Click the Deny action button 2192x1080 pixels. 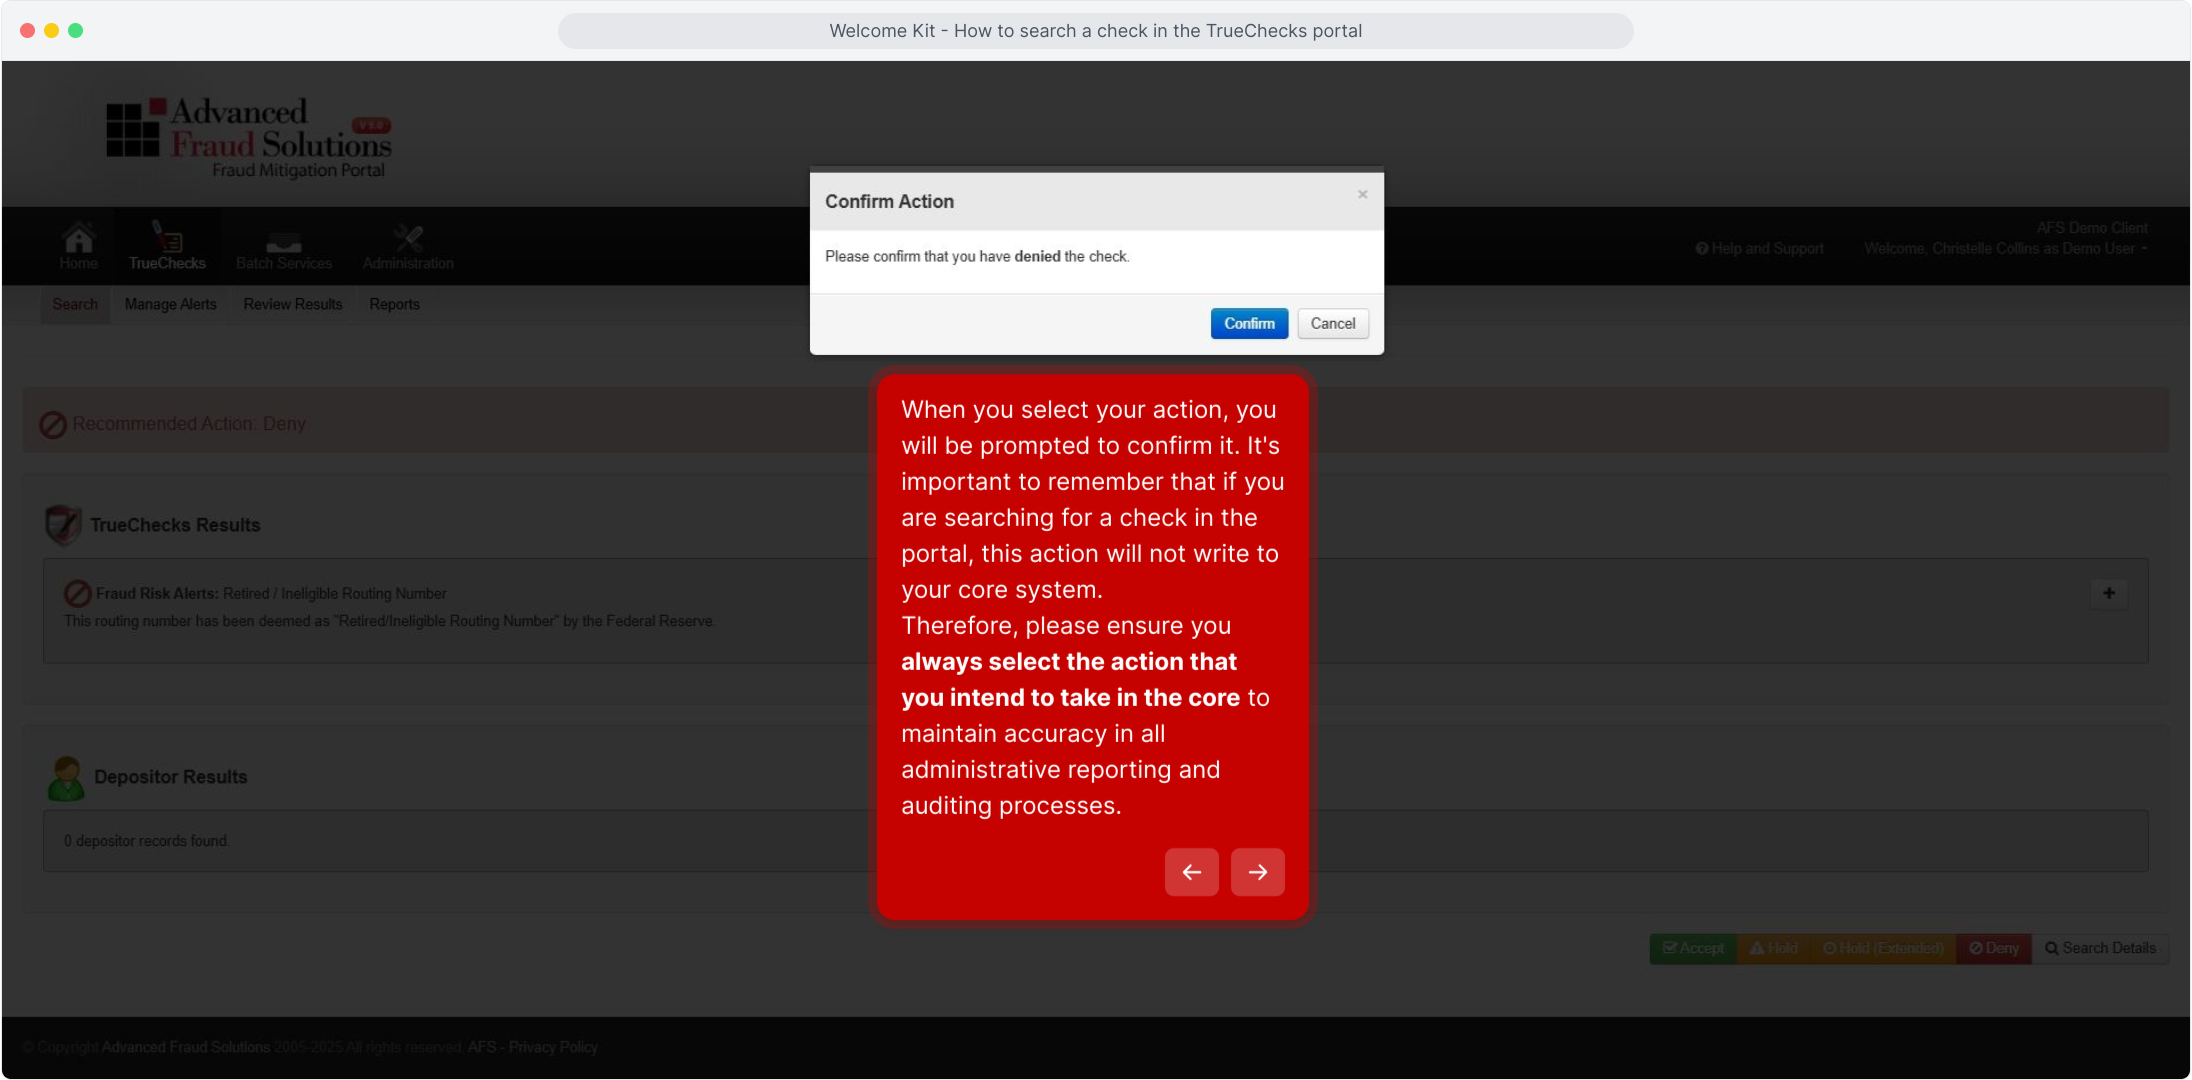click(x=1994, y=948)
